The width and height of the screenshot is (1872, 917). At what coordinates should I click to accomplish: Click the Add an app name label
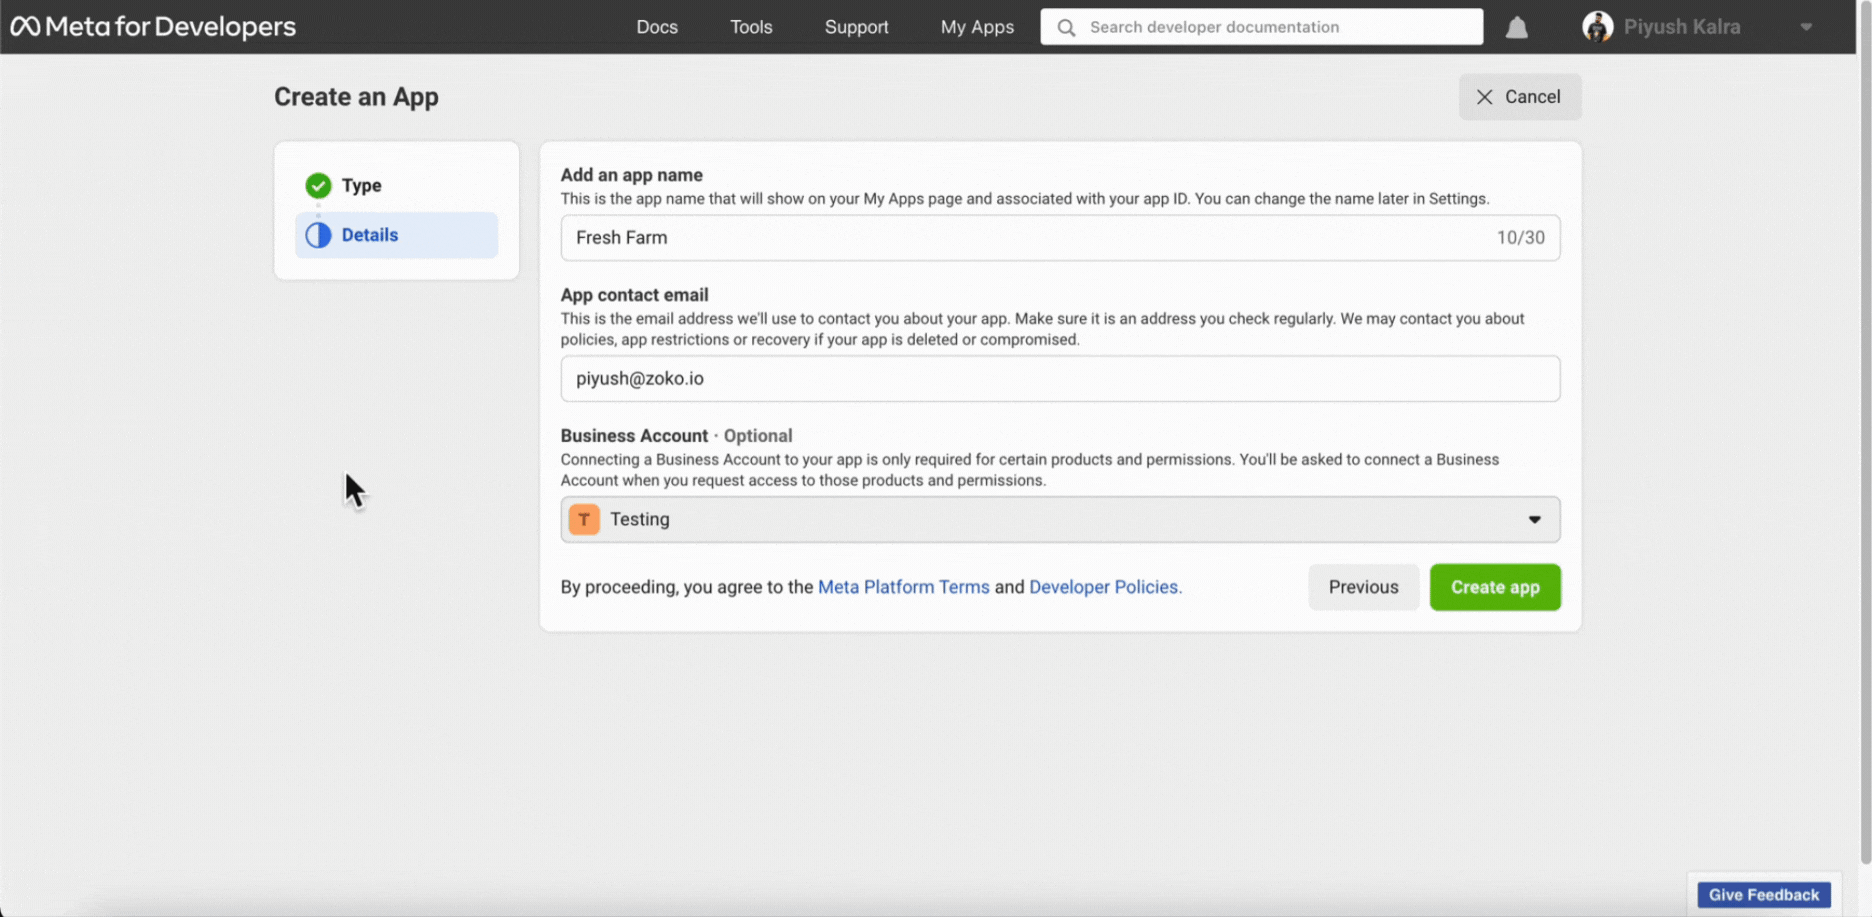(x=631, y=175)
